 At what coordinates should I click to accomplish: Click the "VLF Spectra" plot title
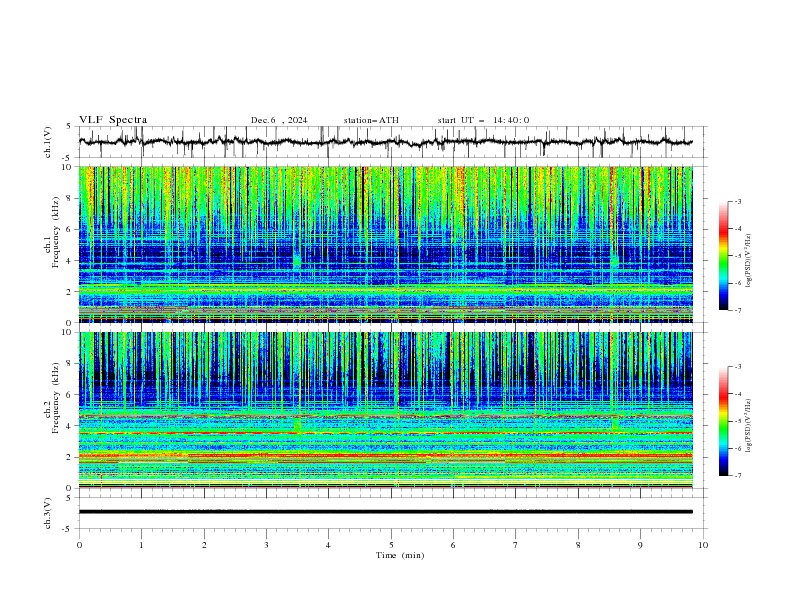113,120
